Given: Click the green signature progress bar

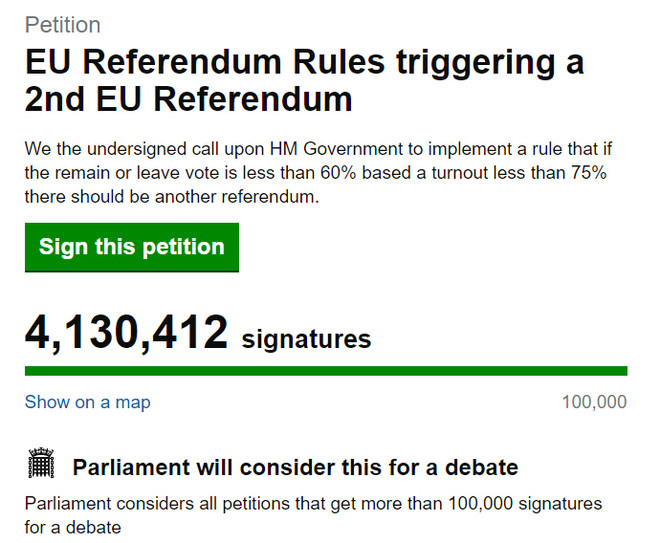Looking at the screenshot, I should coord(326,371).
